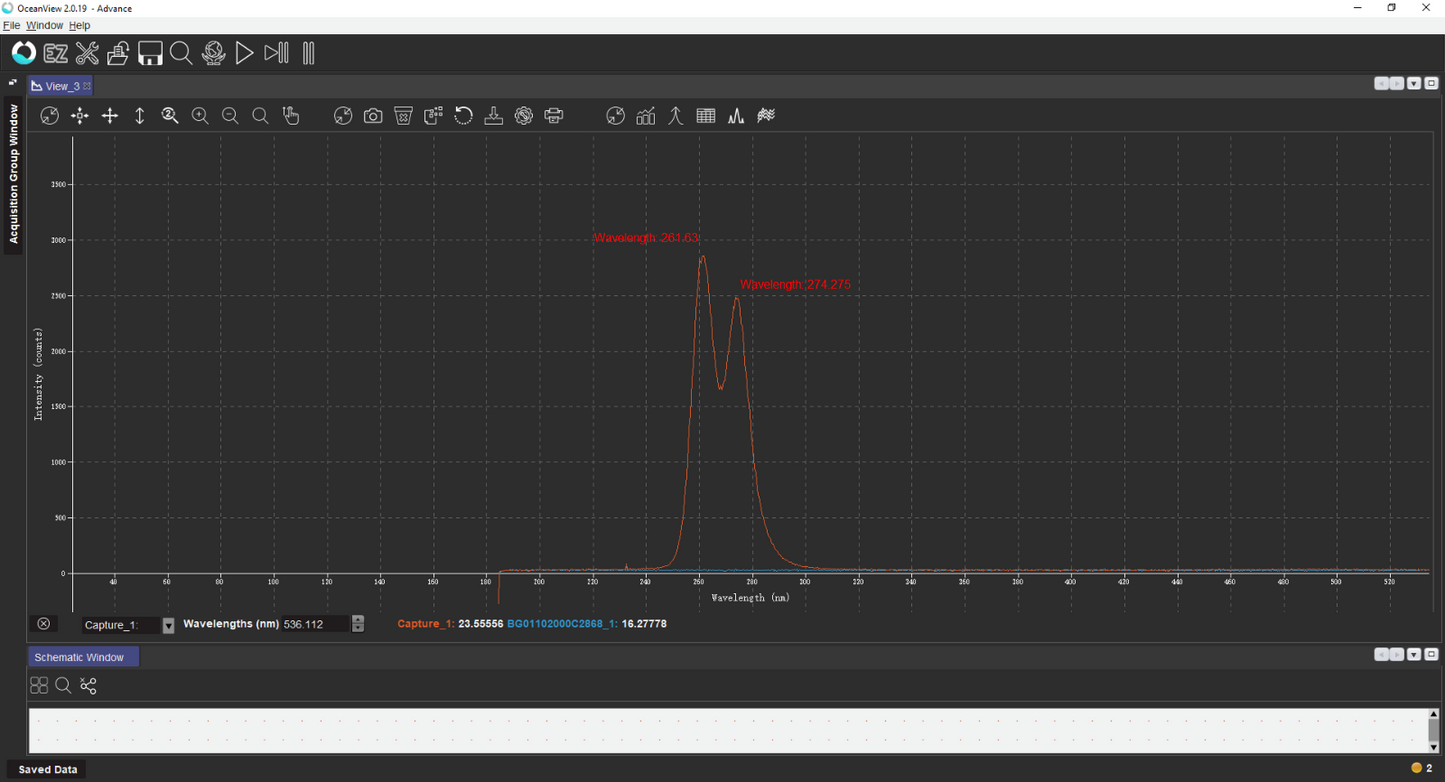The image size is (1445, 782).
Task: Select the peak finding icon
Action: tap(676, 116)
